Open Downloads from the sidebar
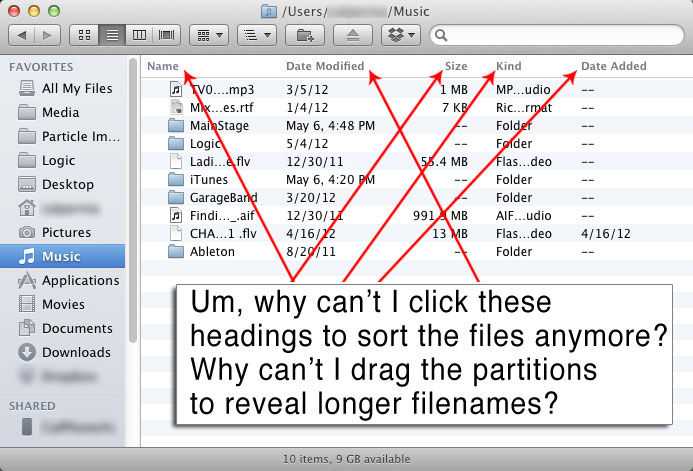 point(65,352)
